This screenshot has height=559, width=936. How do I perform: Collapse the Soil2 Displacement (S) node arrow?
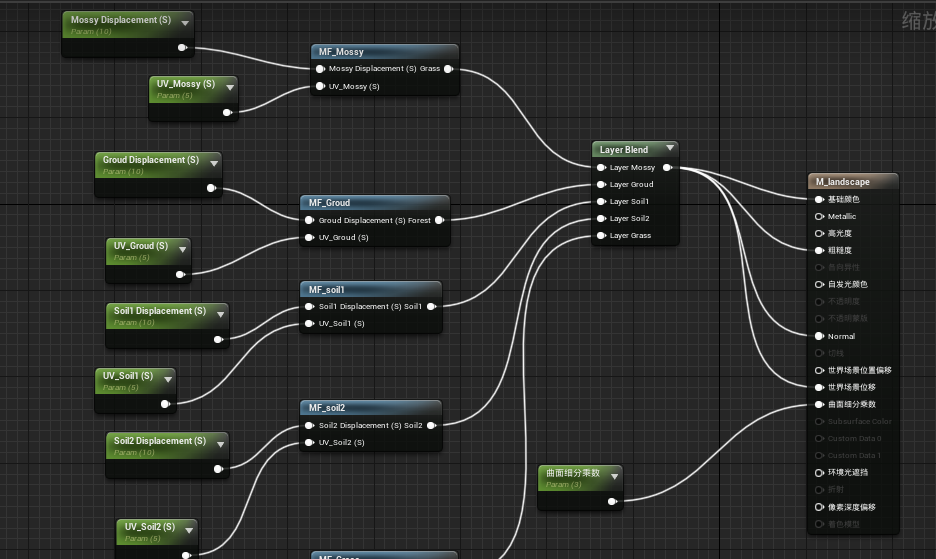pyautogui.click(x=221, y=444)
